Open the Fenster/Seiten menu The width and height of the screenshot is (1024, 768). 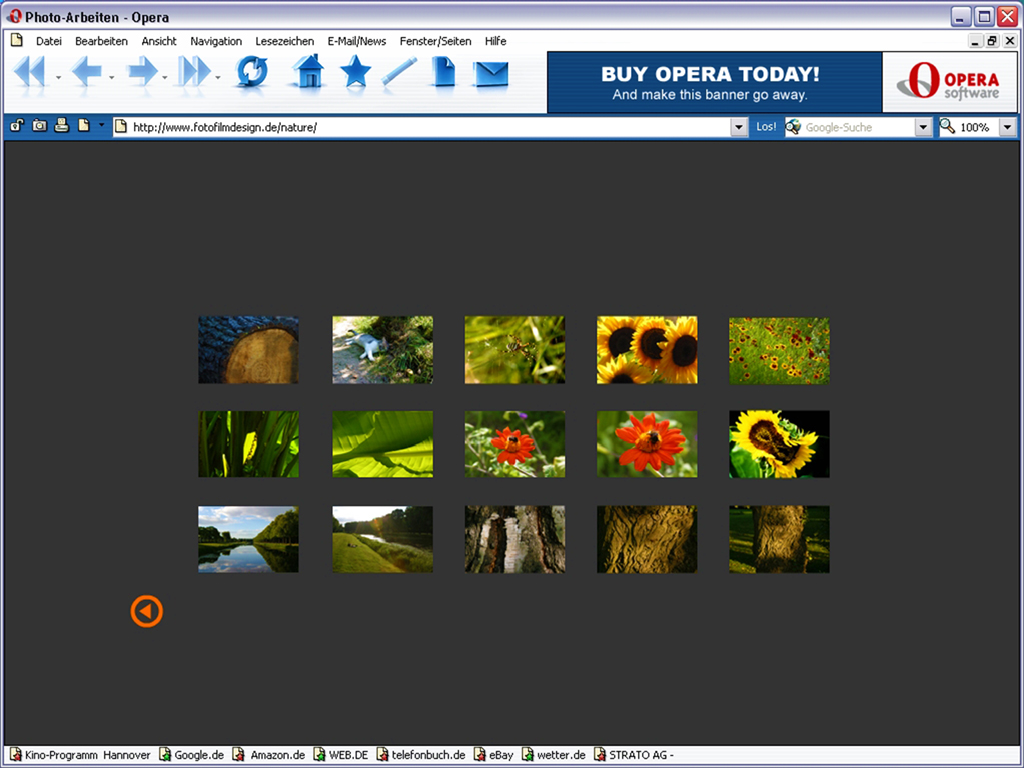coord(436,41)
